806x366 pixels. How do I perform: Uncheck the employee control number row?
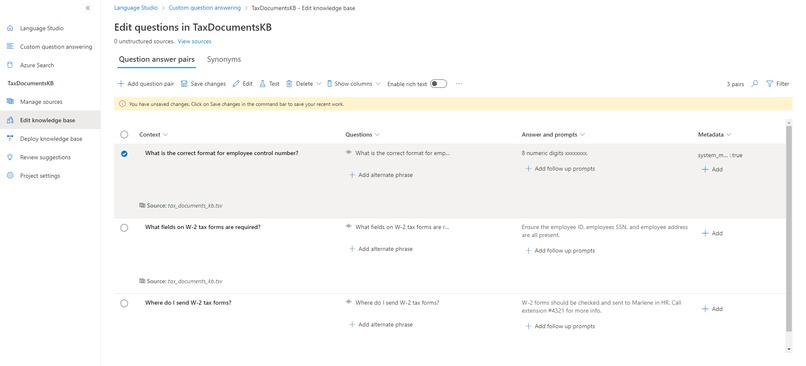pos(124,154)
